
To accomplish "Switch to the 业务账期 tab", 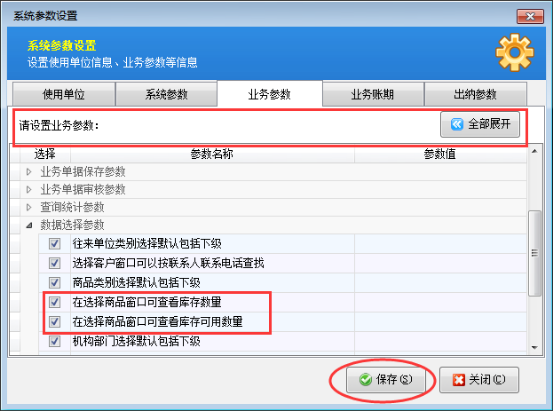I will 373,94.
